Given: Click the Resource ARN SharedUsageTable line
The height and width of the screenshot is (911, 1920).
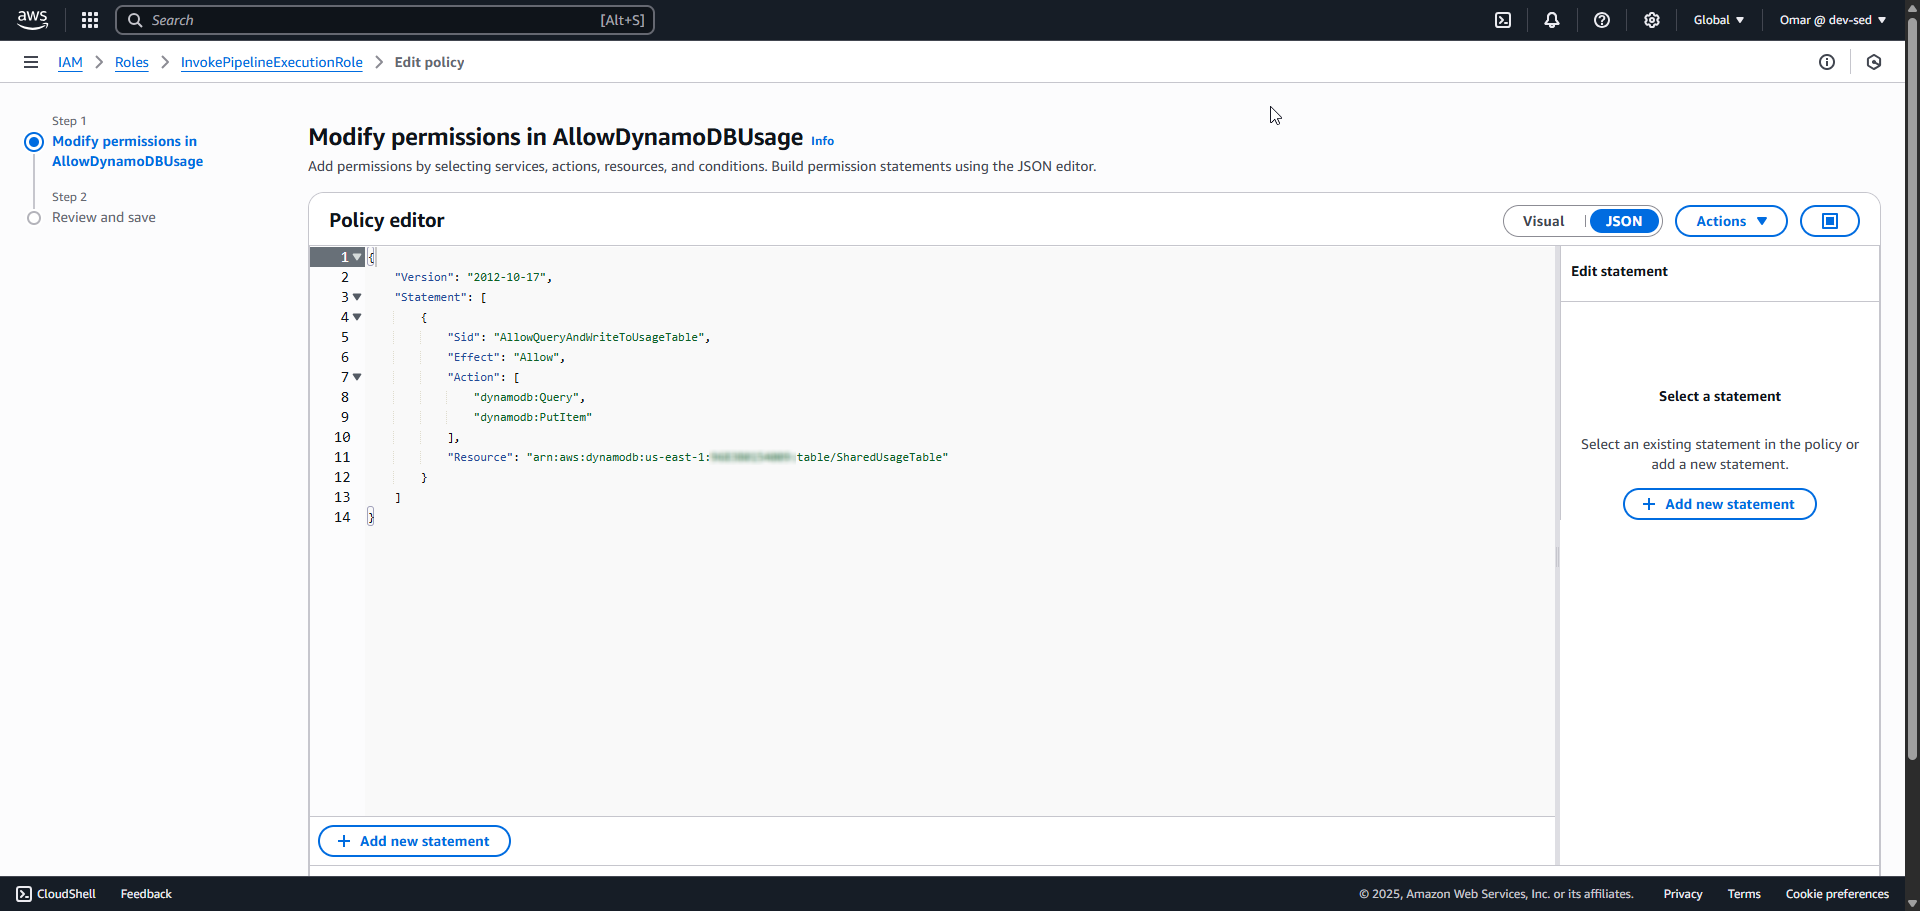Looking at the screenshot, I should point(698,457).
